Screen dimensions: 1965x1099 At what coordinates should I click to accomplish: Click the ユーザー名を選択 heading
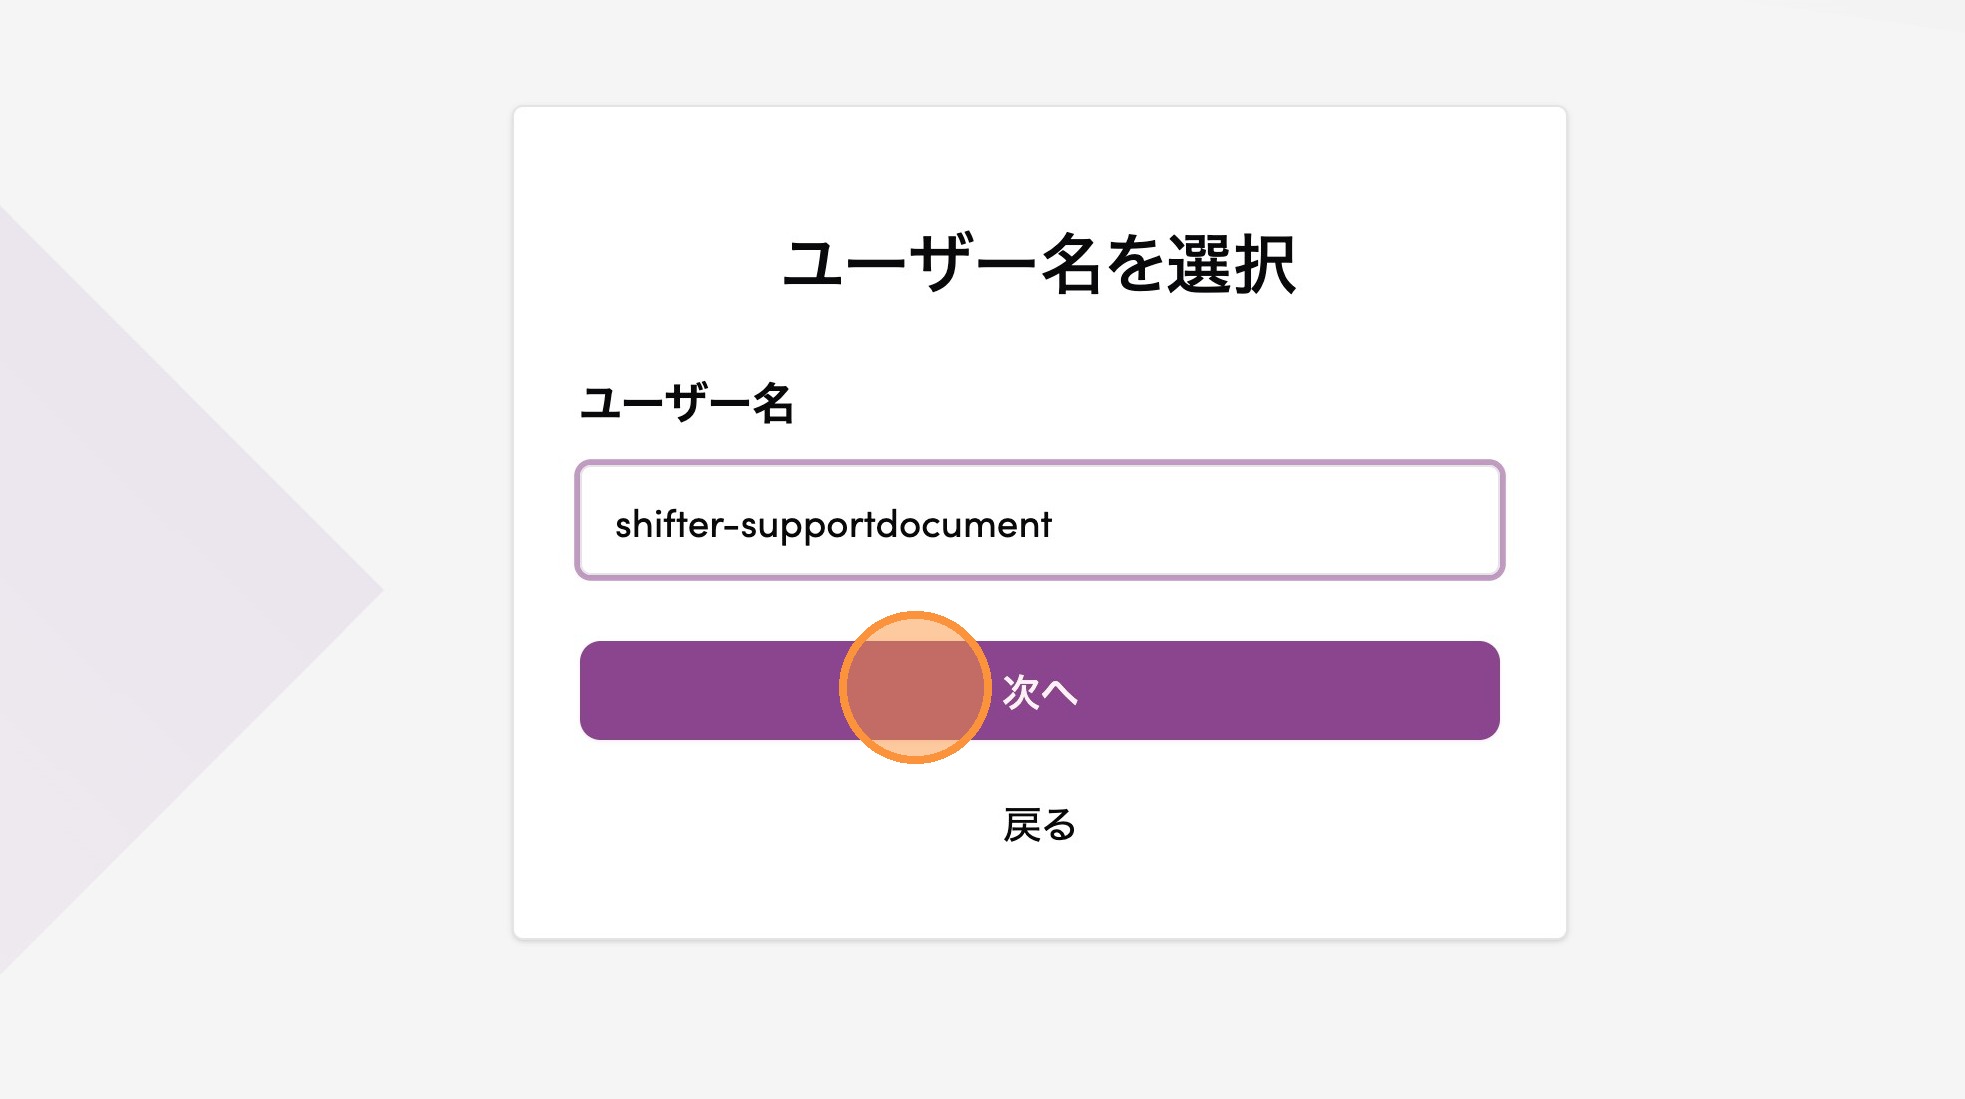(x=1038, y=265)
